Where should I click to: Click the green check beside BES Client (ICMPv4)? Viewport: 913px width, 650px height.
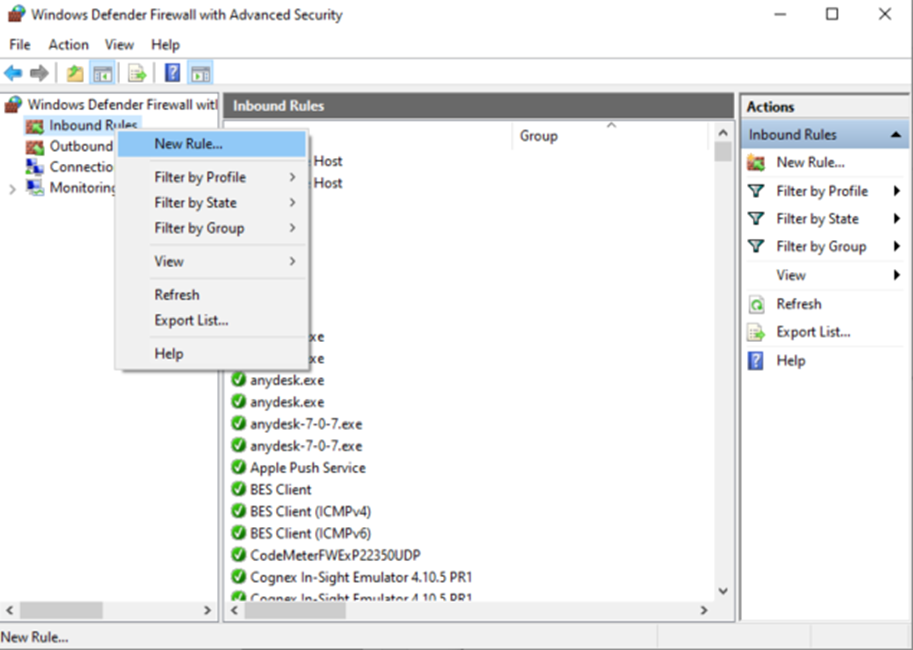(x=238, y=511)
